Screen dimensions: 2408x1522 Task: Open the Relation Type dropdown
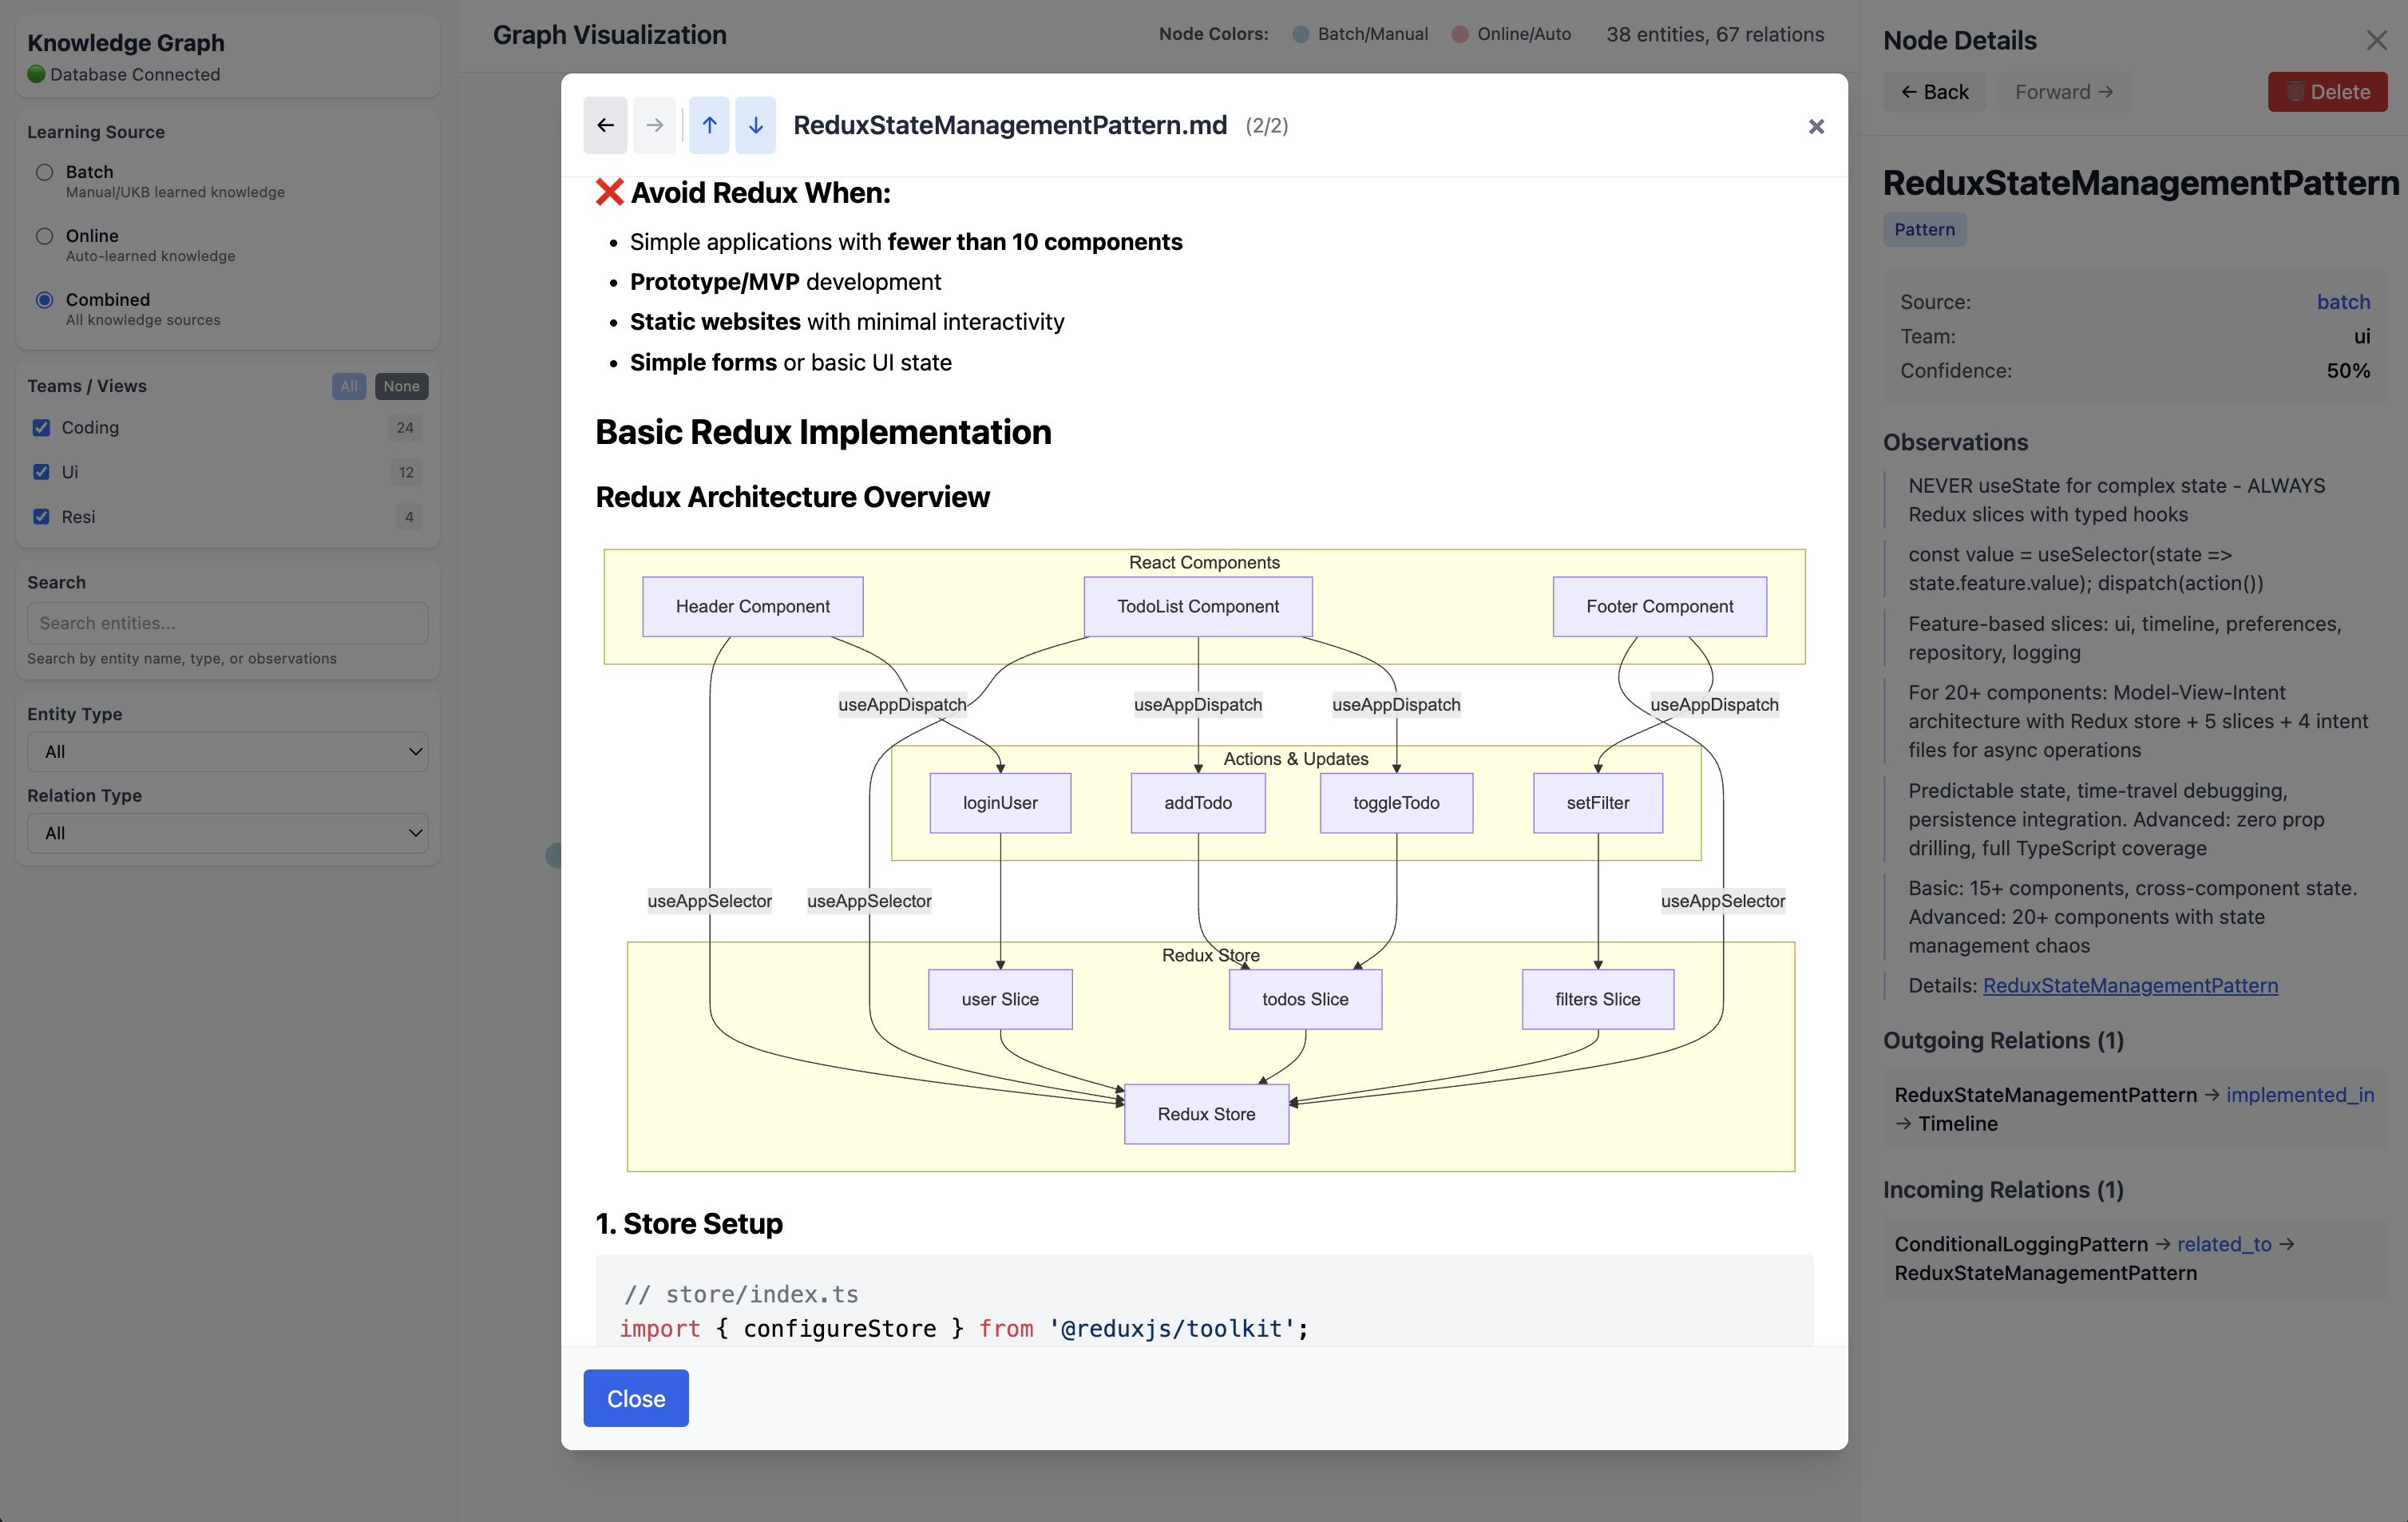(228, 833)
